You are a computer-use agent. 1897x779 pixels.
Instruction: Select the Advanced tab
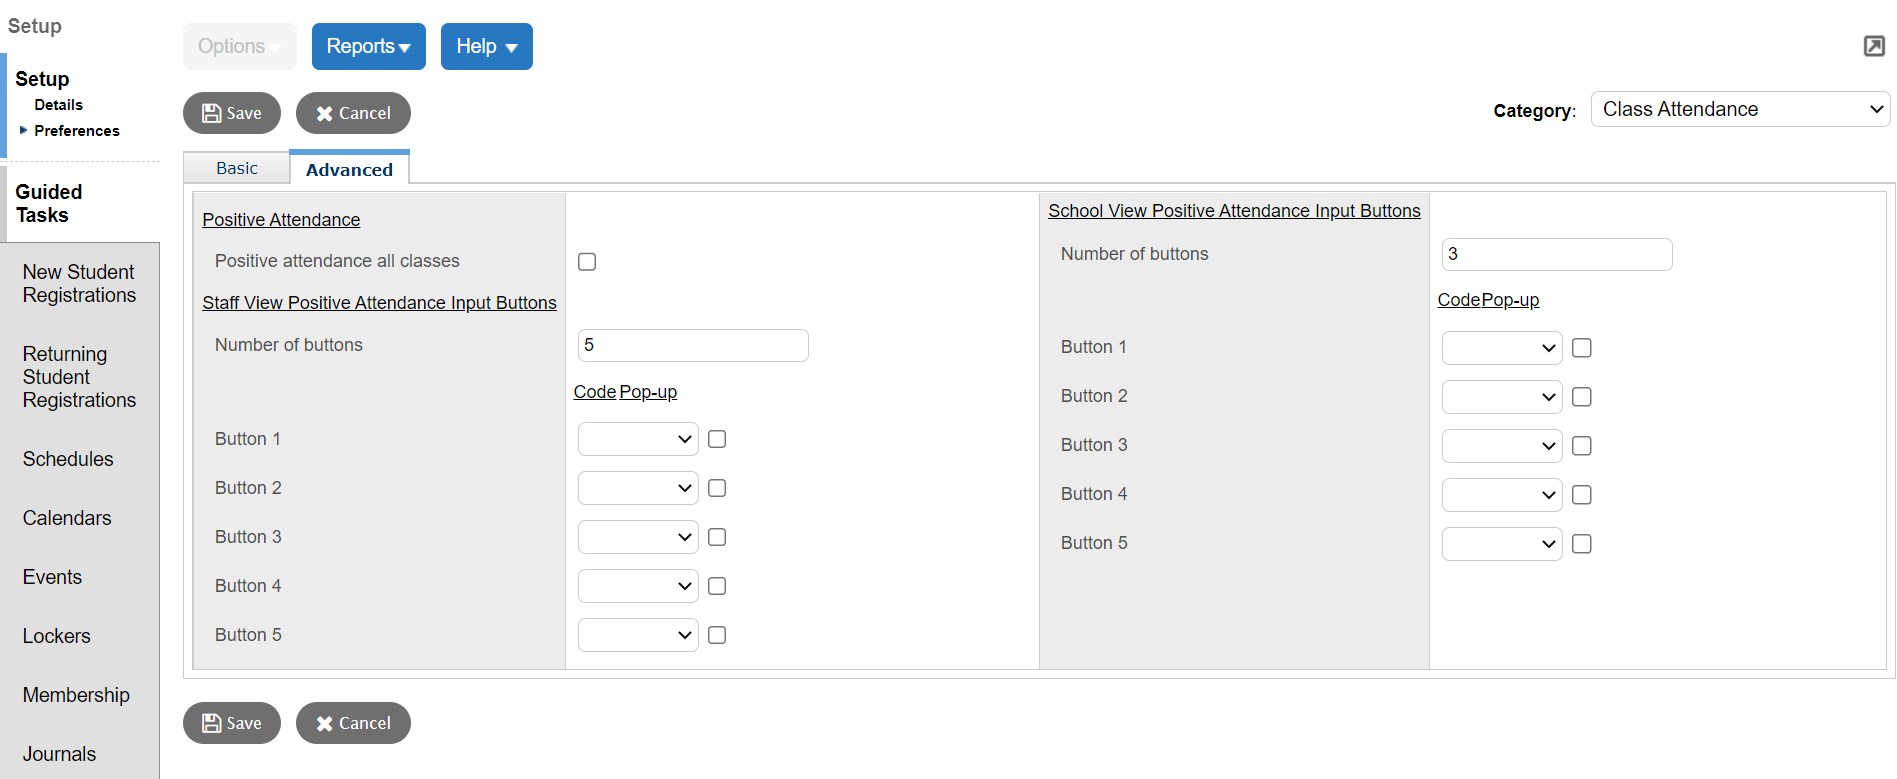(x=349, y=169)
